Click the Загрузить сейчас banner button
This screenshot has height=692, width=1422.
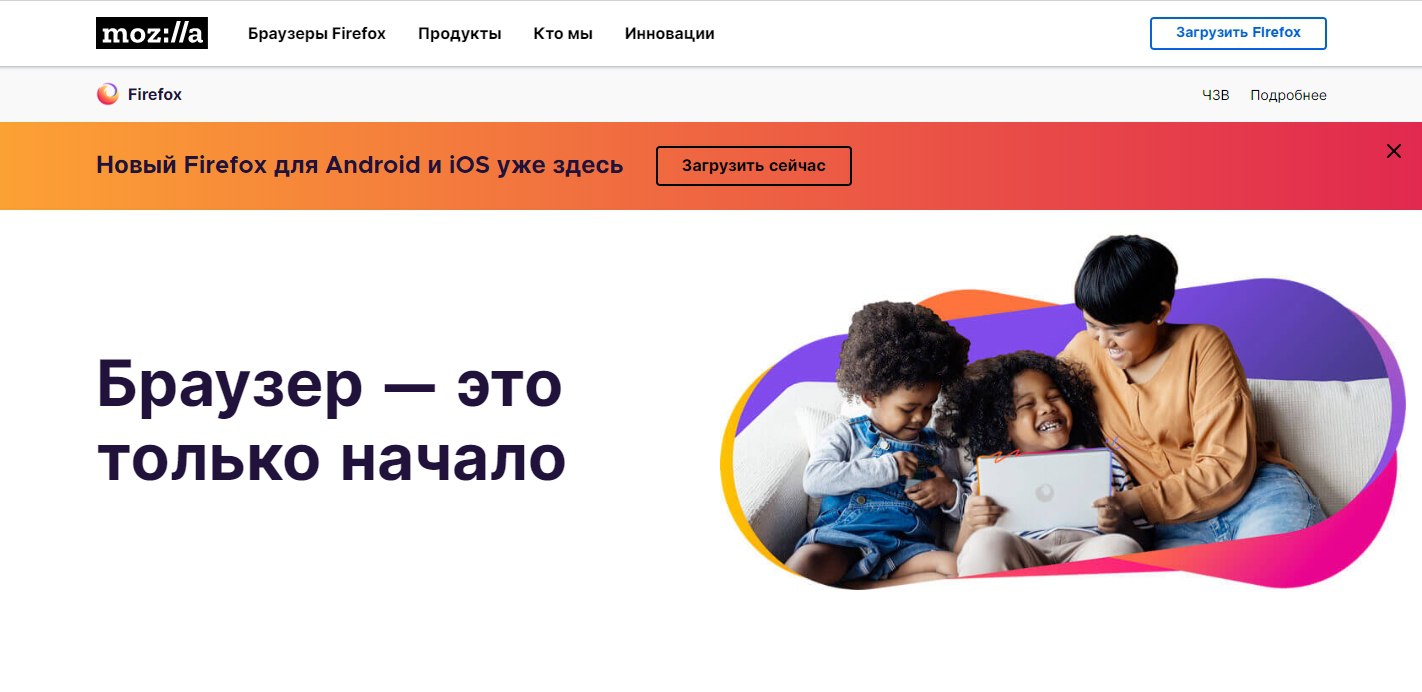pyautogui.click(x=754, y=166)
